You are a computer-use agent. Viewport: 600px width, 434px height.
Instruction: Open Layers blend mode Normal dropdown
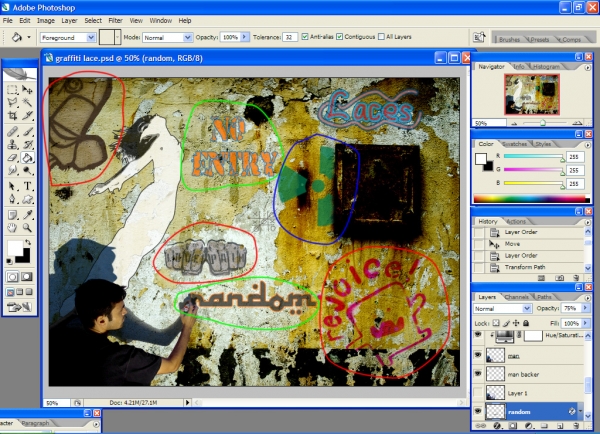[x=527, y=308]
